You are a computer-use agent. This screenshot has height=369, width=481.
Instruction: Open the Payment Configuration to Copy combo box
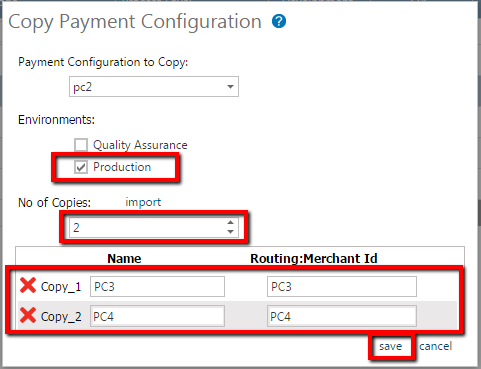tap(154, 87)
